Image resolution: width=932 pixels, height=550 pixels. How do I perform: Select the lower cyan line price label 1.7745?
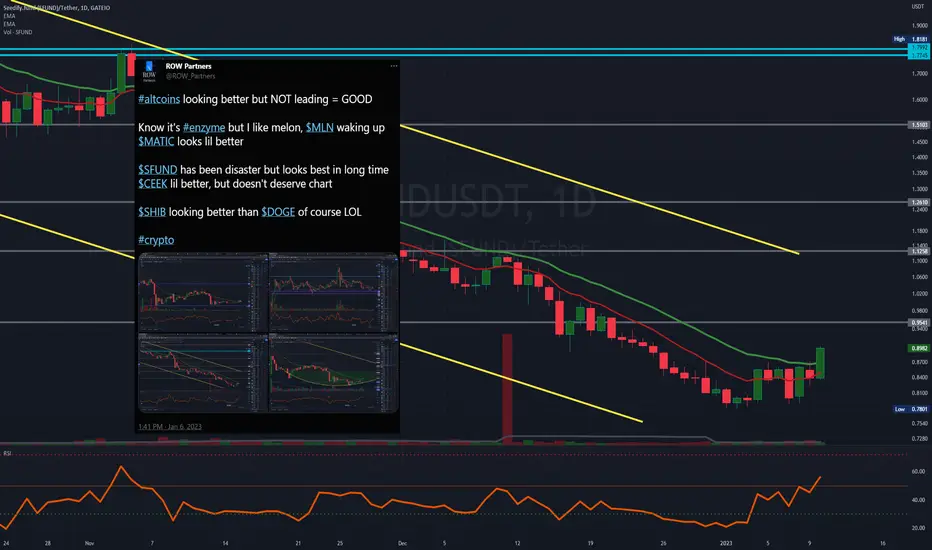point(919,55)
